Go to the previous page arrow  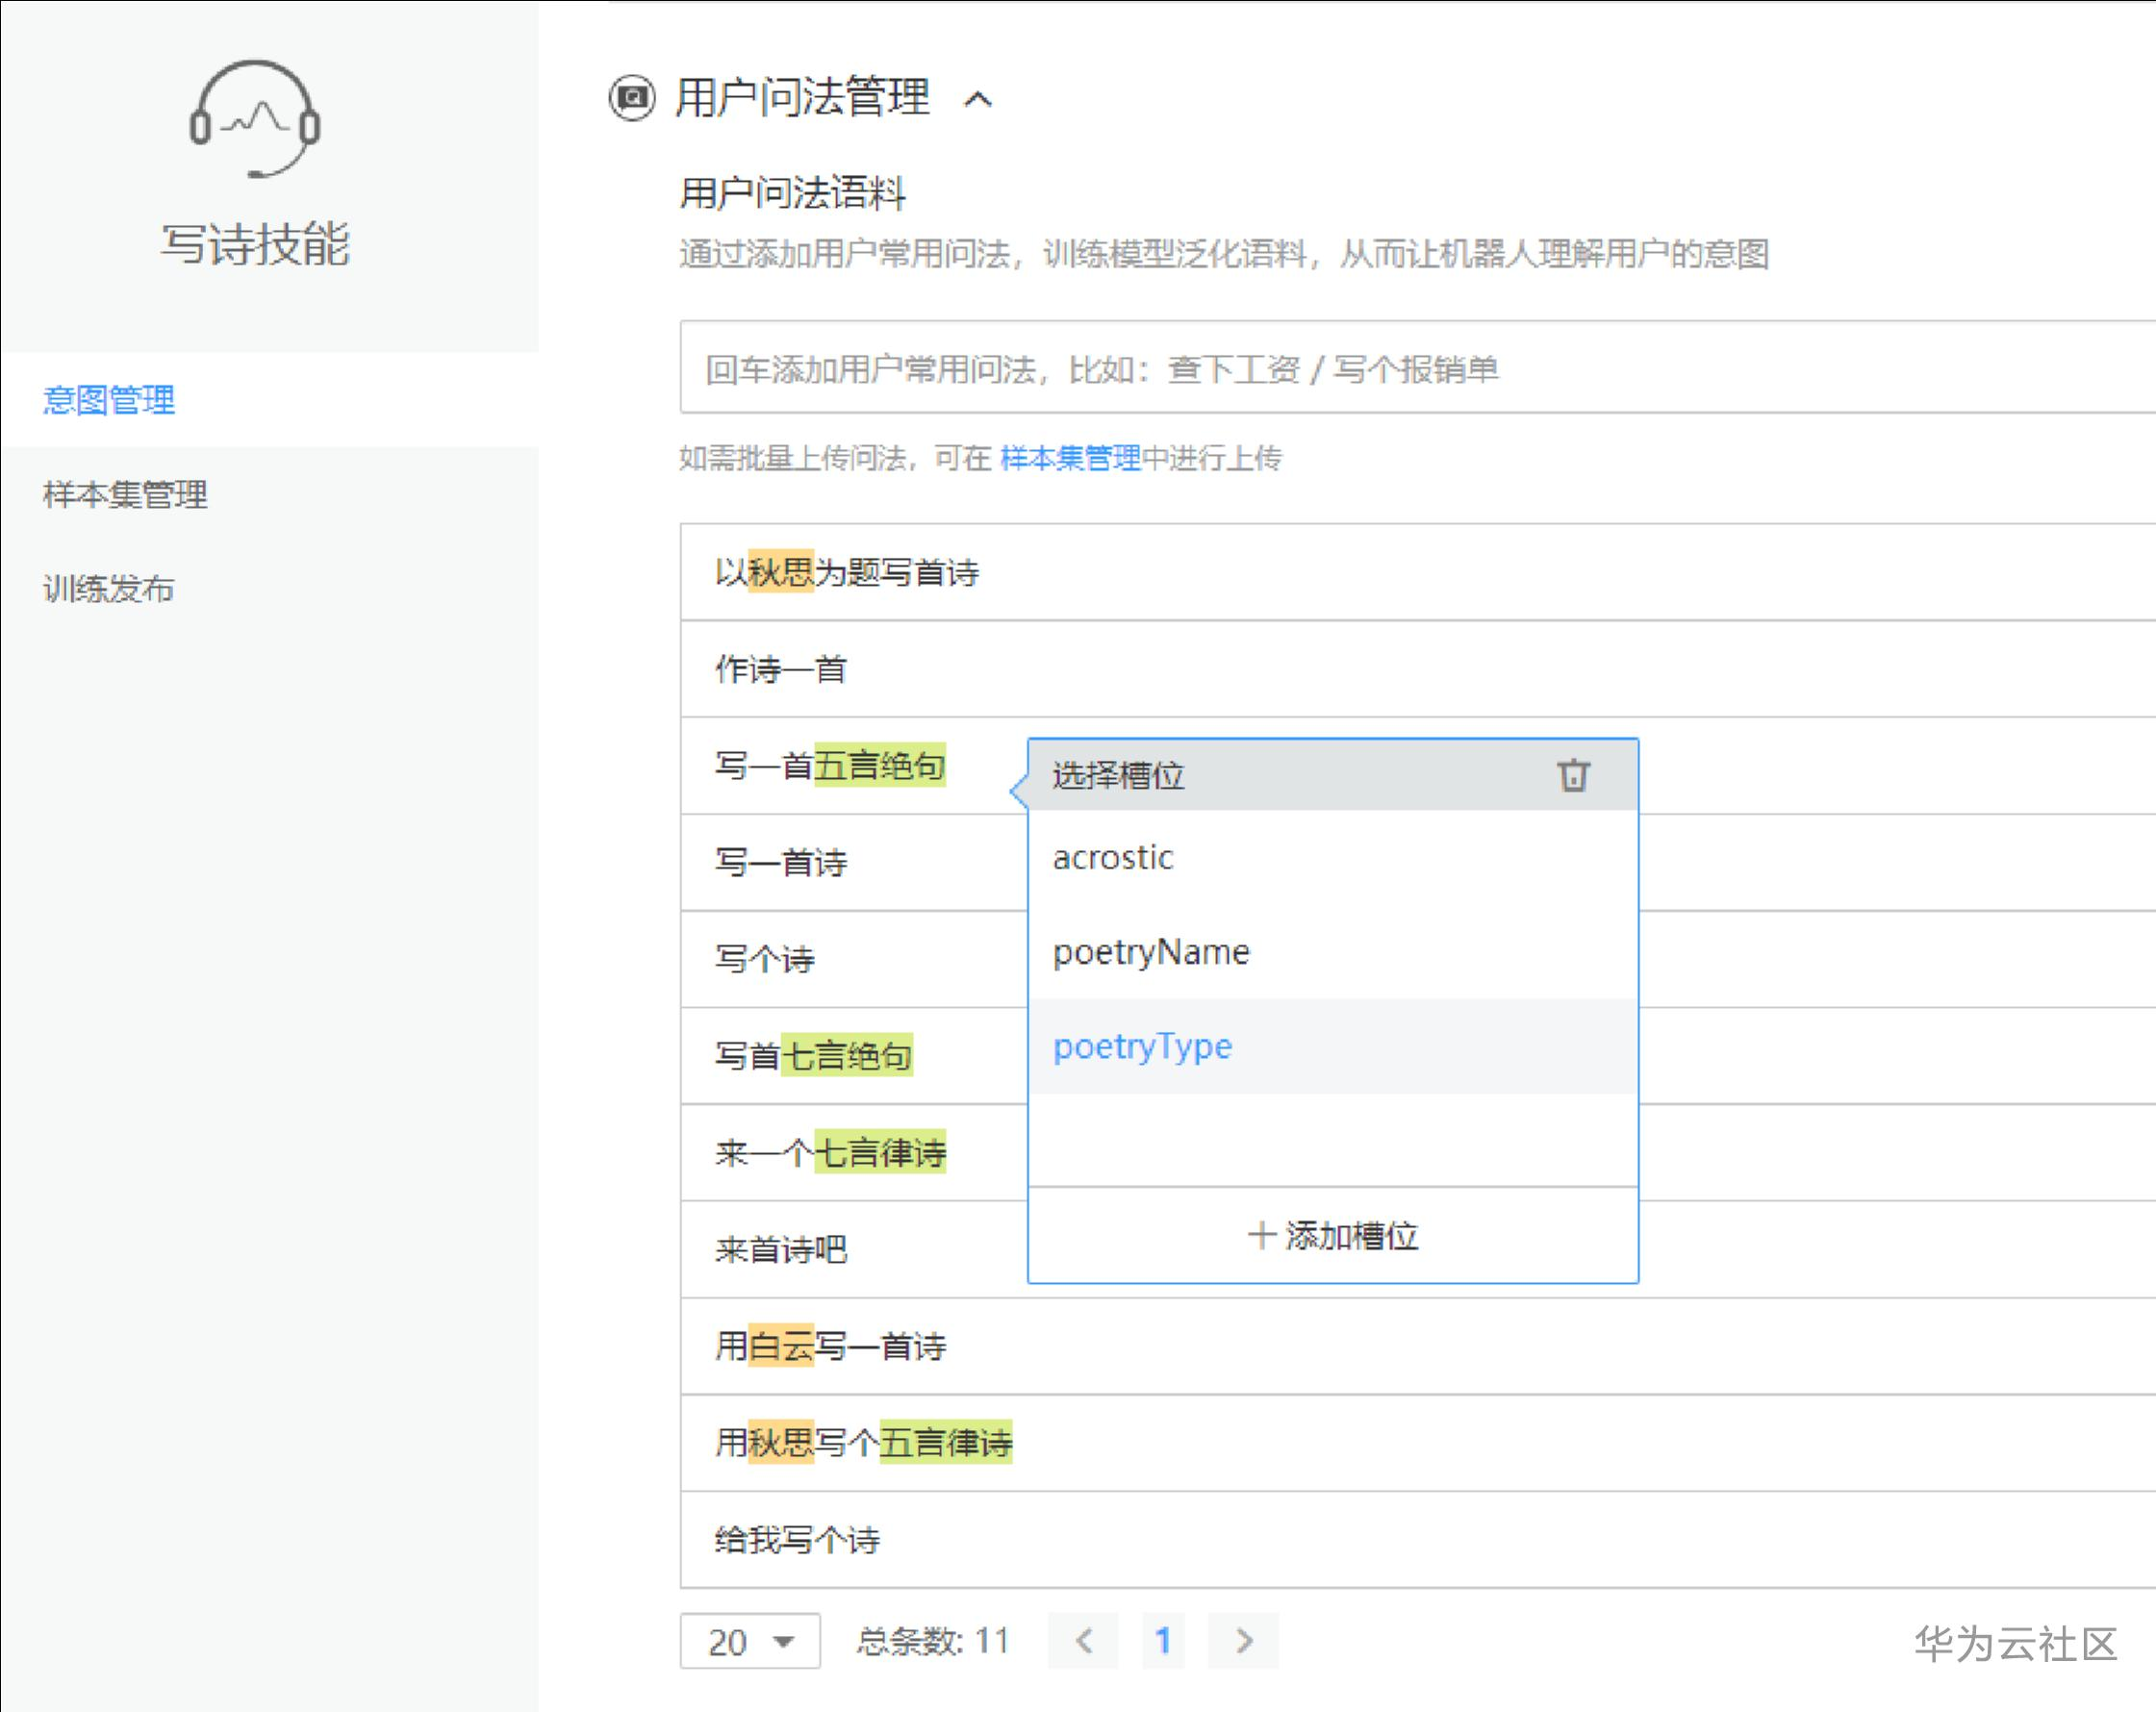coord(1083,1641)
